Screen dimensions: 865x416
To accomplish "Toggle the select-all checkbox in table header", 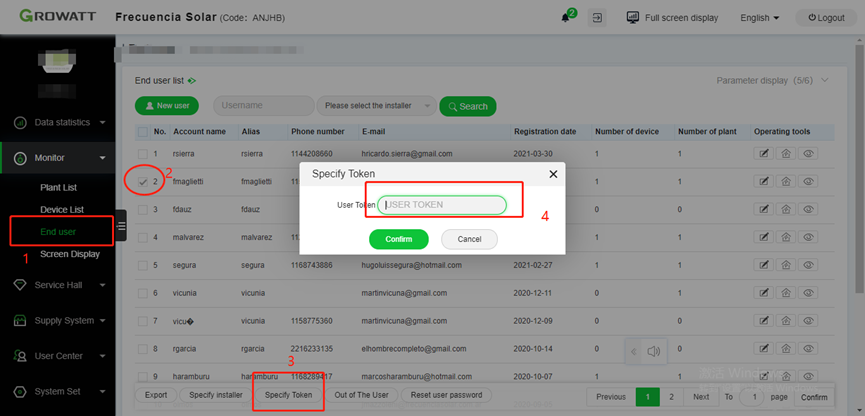I will [x=142, y=132].
